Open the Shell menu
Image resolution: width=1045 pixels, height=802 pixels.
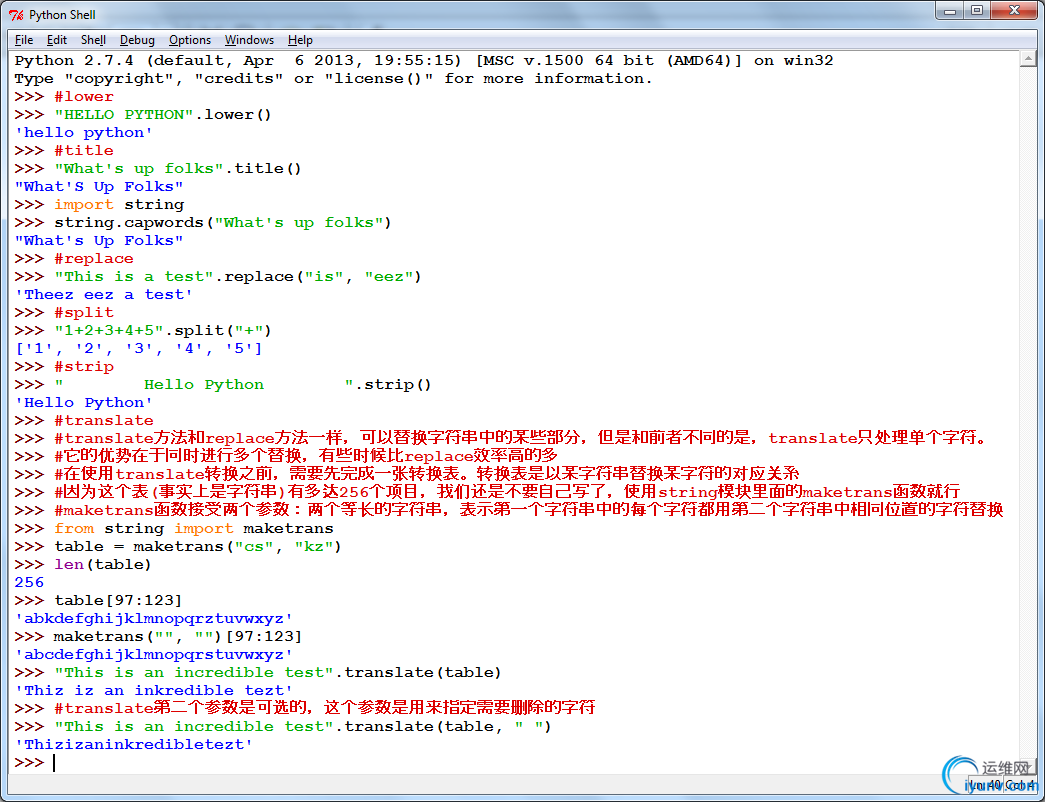(x=93, y=40)
